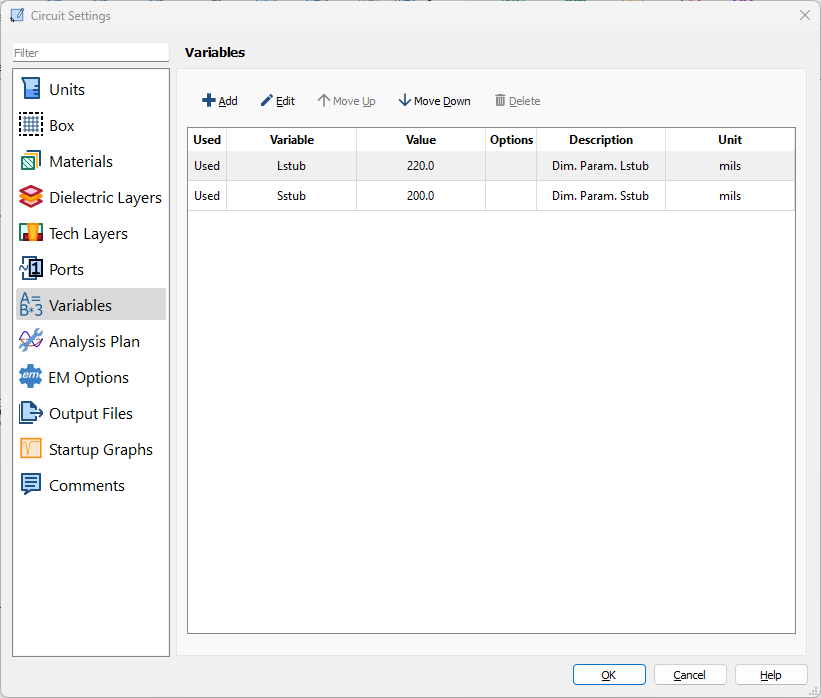Open the Output Files icon
The width and height of the screenshot is (821, 698).
[x=31, y=413]
